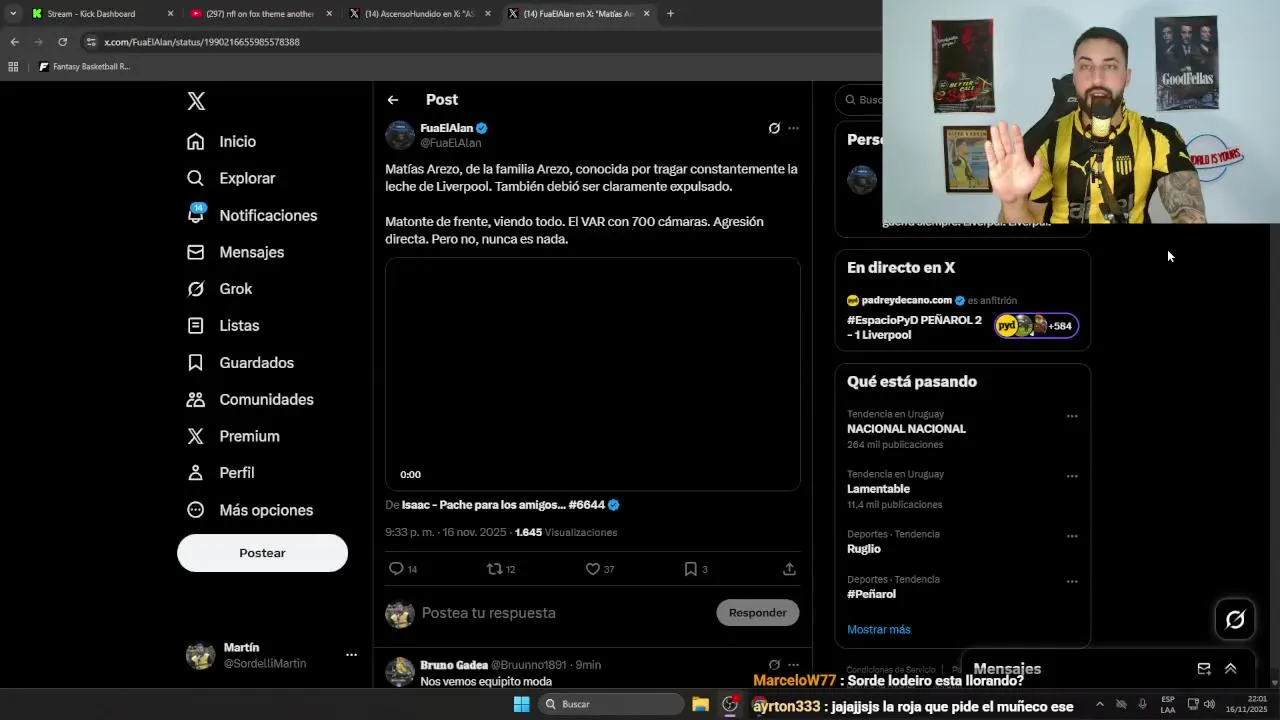Screen dimensions: 1280x720
Task: Open X home via the X logo
Action: pos(196,101)
